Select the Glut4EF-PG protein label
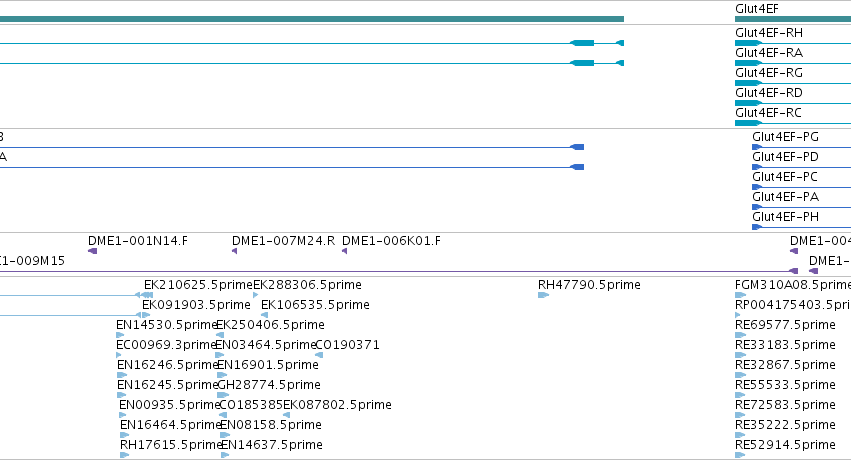 [785, 137]
